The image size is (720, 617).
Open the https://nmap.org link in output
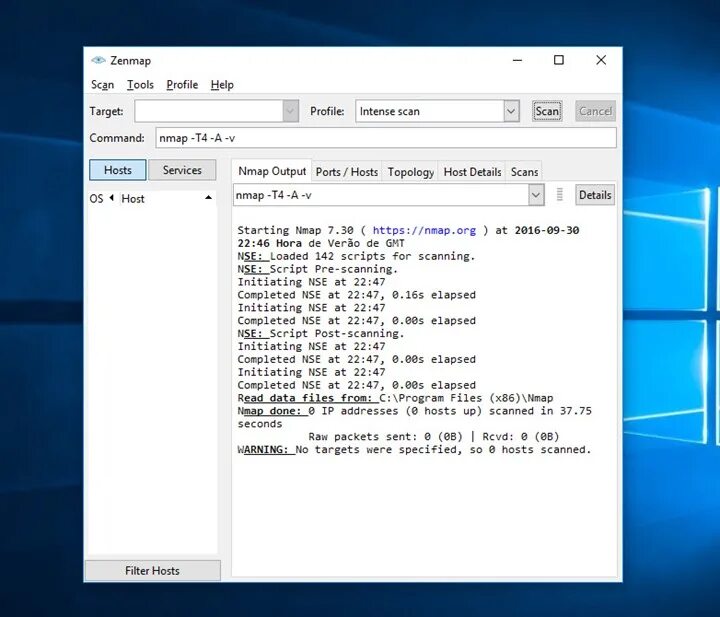(424, 230)
